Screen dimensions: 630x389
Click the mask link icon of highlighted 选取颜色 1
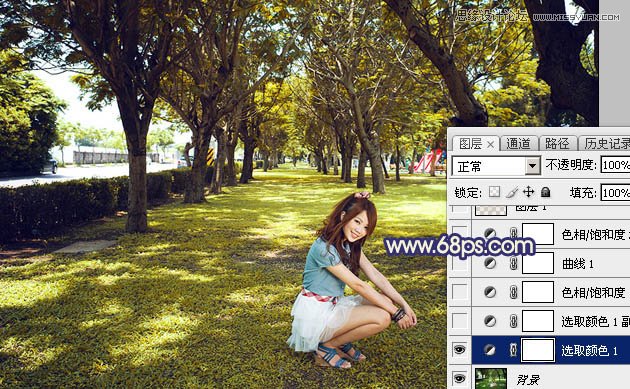pos(513,350)
